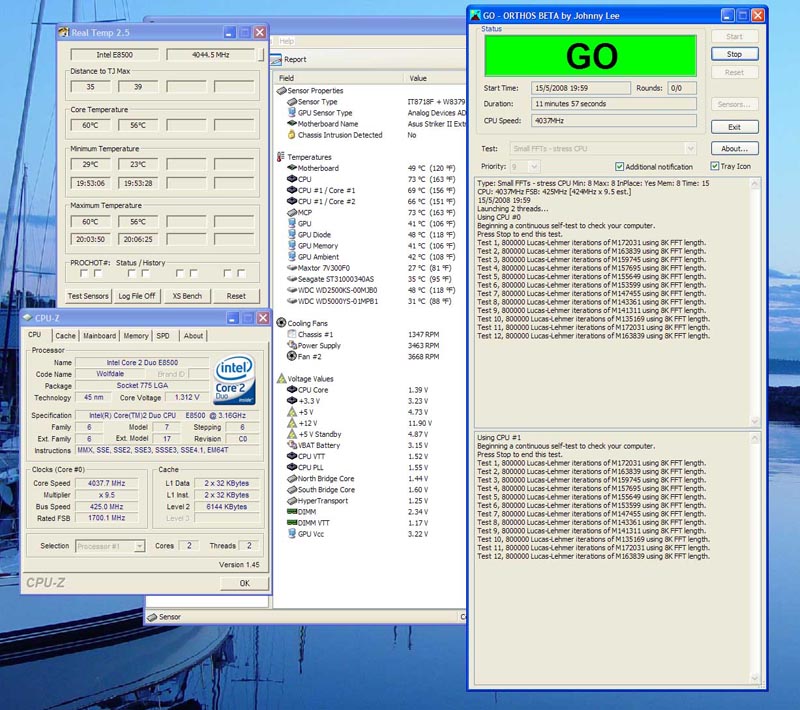Click the 4044.5 MHz field in Real Temp
The width and height of the screenshot is (800, 710).
click(210, 55)
